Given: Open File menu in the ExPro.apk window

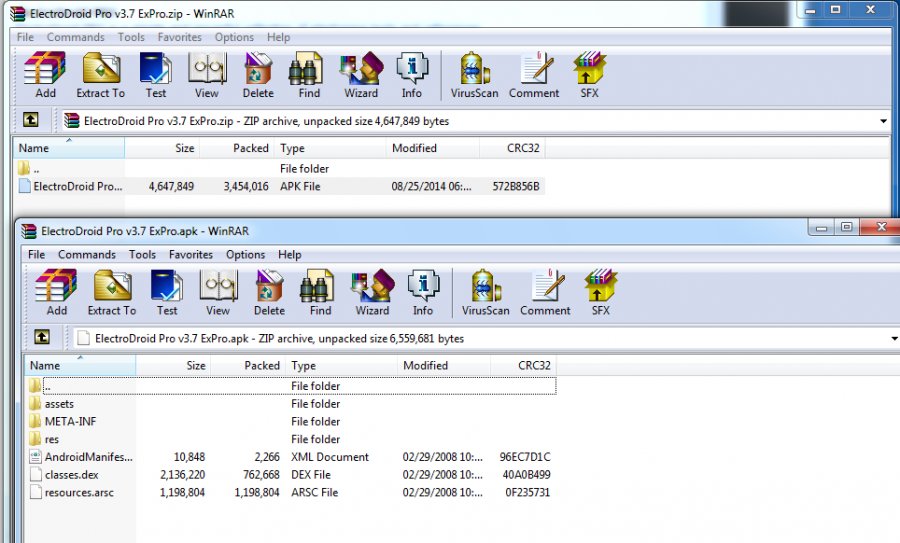Looking at the screenshot, I should pyautogui.click(x=36, y=254).
